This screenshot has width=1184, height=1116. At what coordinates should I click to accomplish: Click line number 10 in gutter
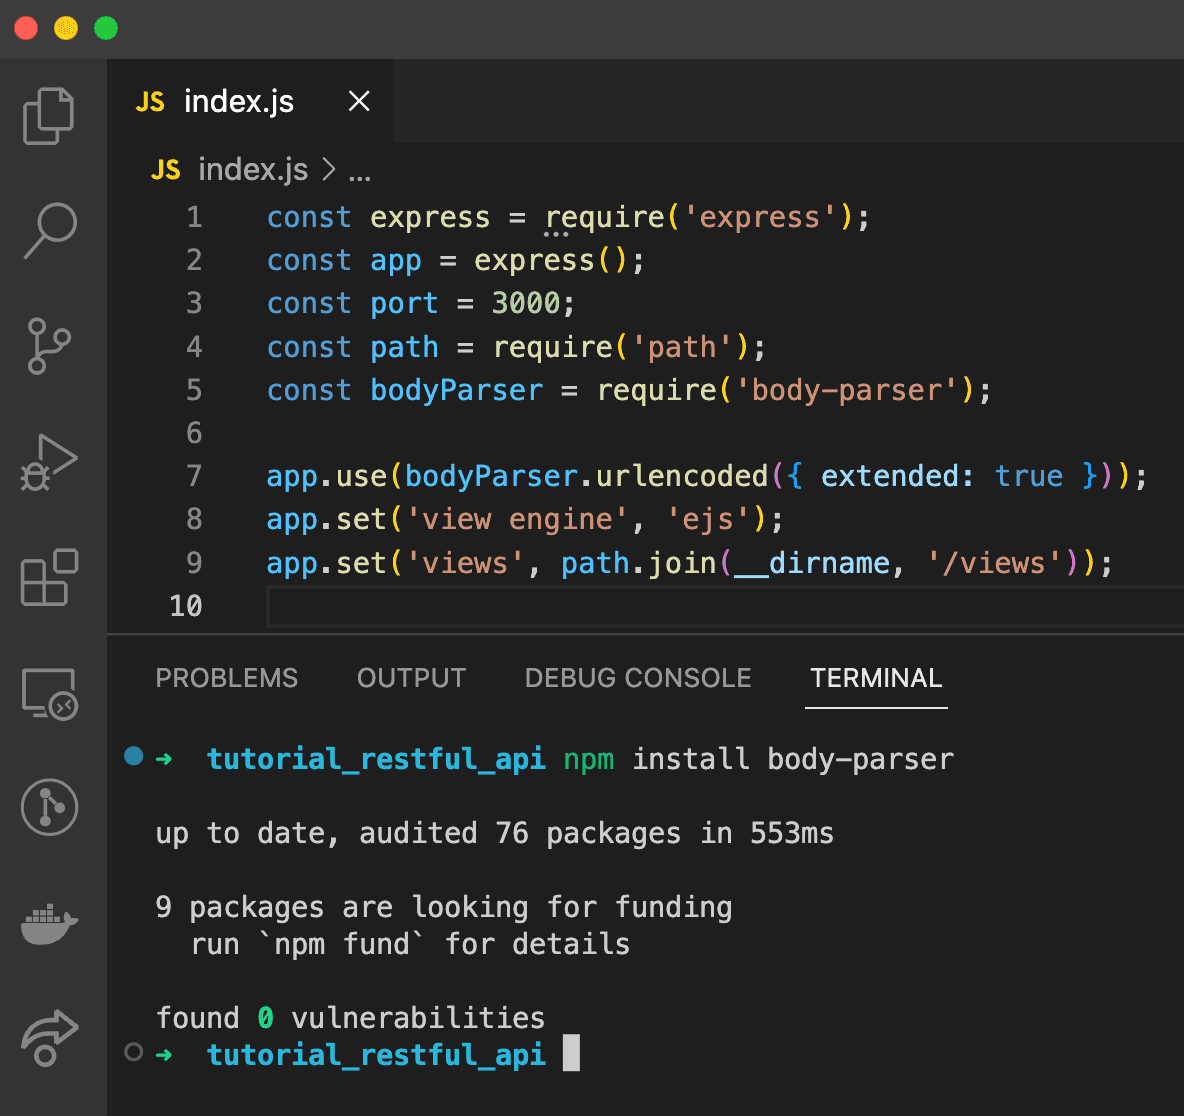[186, 606]
